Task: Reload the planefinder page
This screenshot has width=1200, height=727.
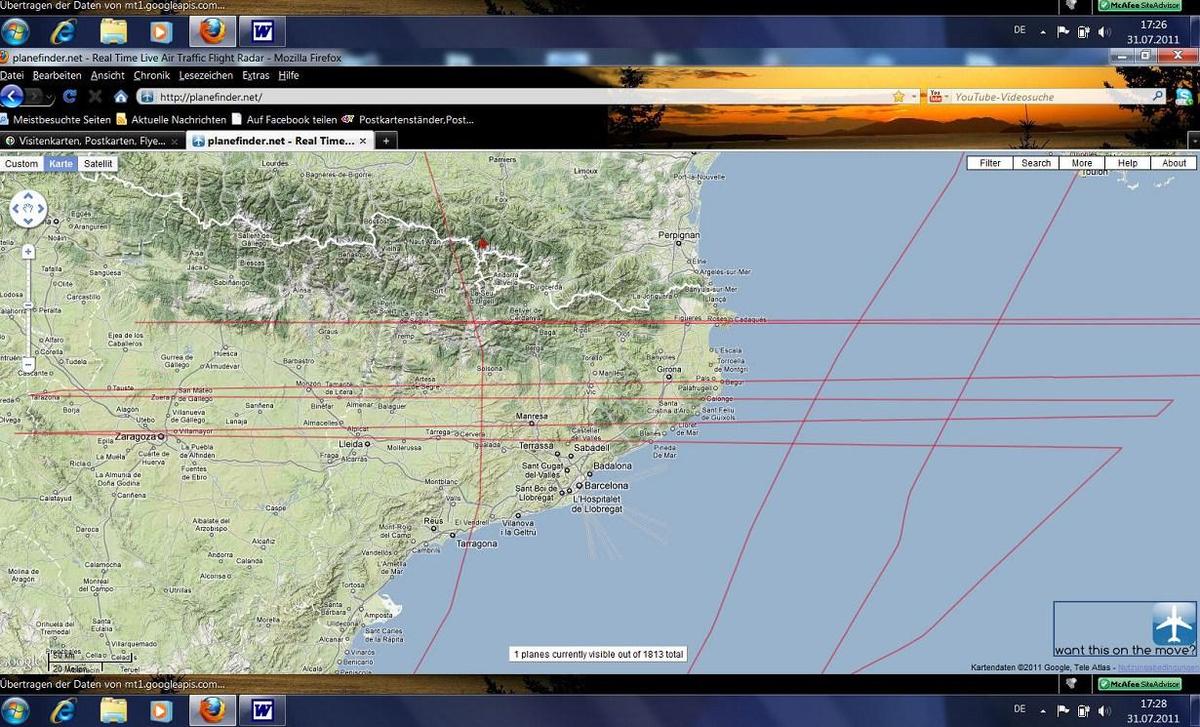Action: pos(70,97)
